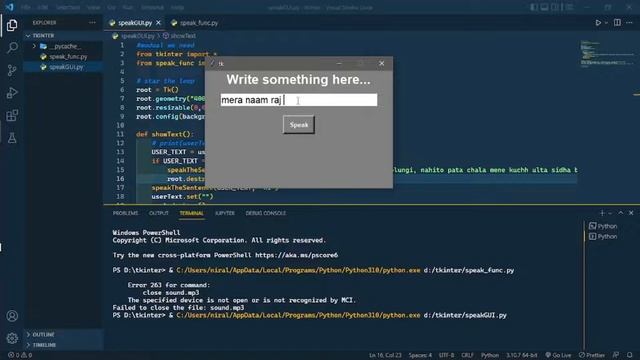Image resolution: width=640 pixels, height=360 pixels.
Task: Open Customize Layout icon in title bar
Action: click(x=569, y=7)
